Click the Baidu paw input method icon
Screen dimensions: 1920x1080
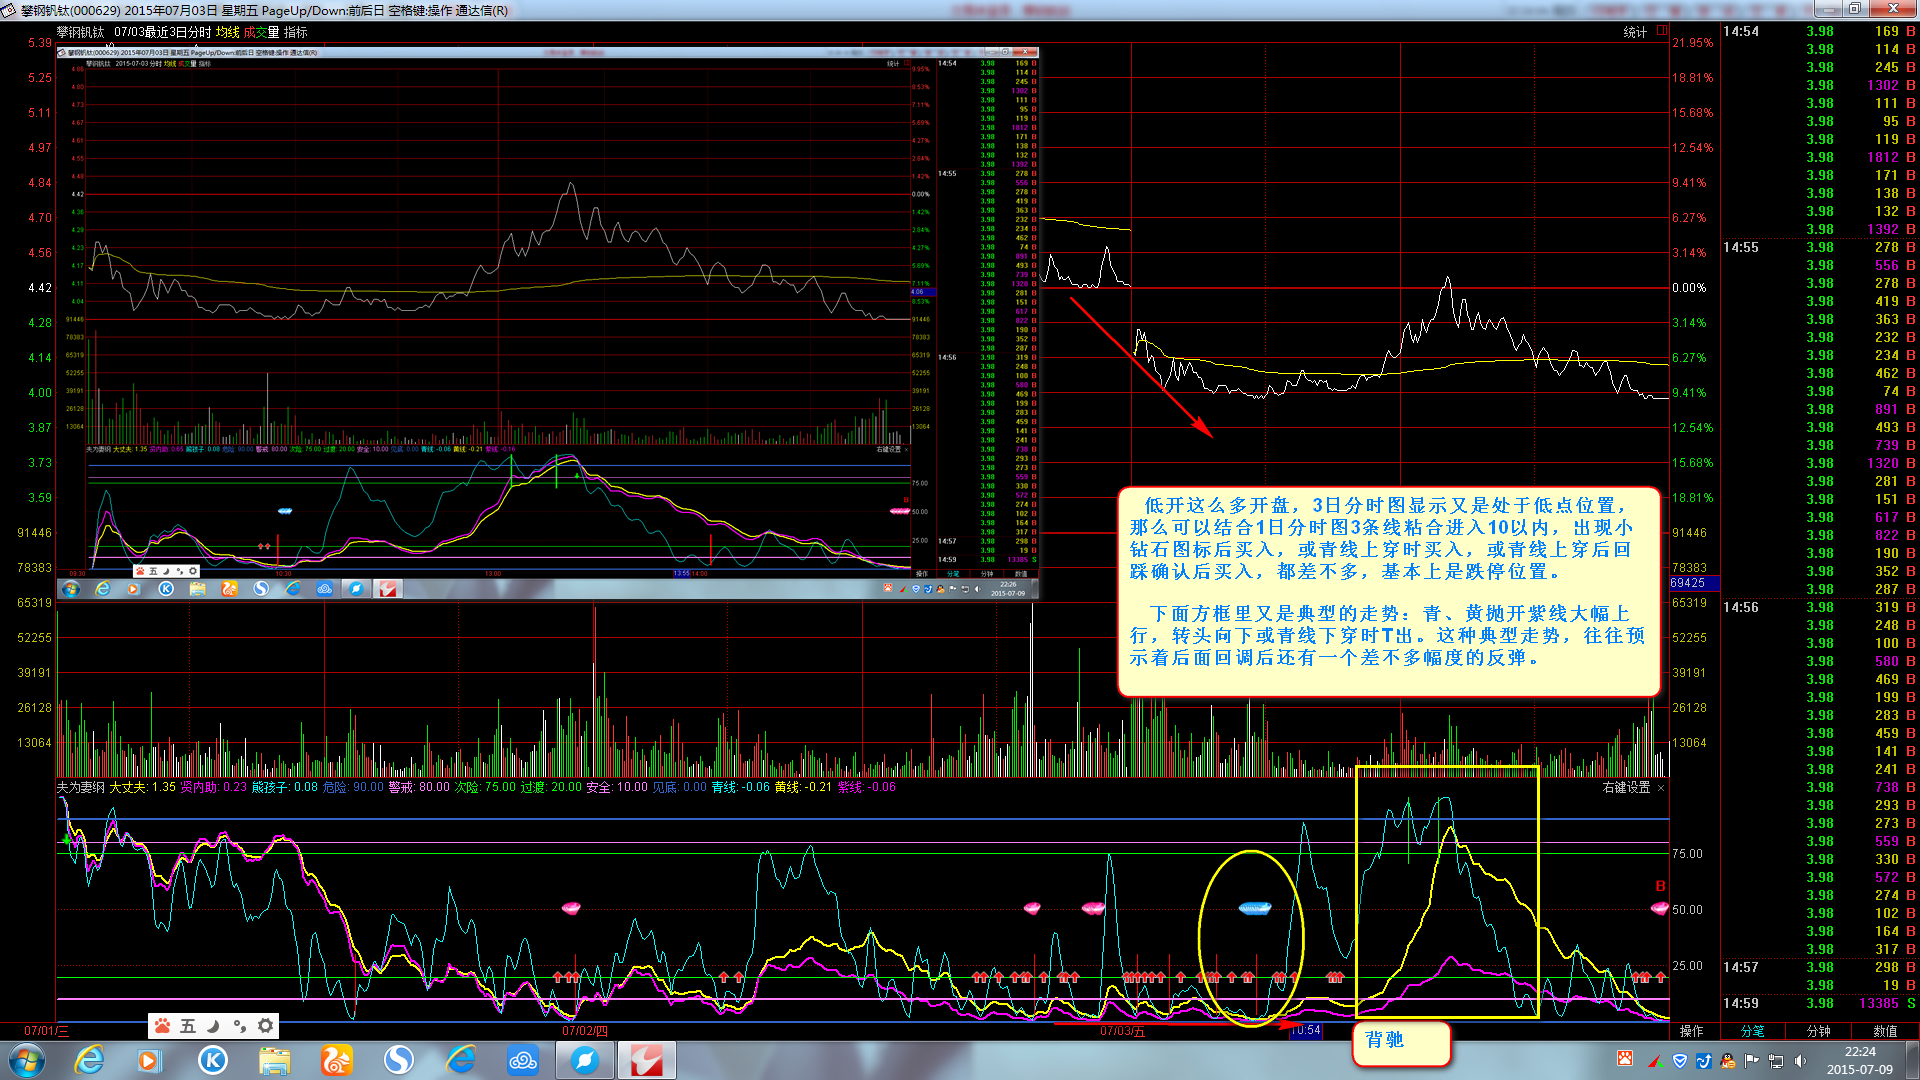point(162,1026)
